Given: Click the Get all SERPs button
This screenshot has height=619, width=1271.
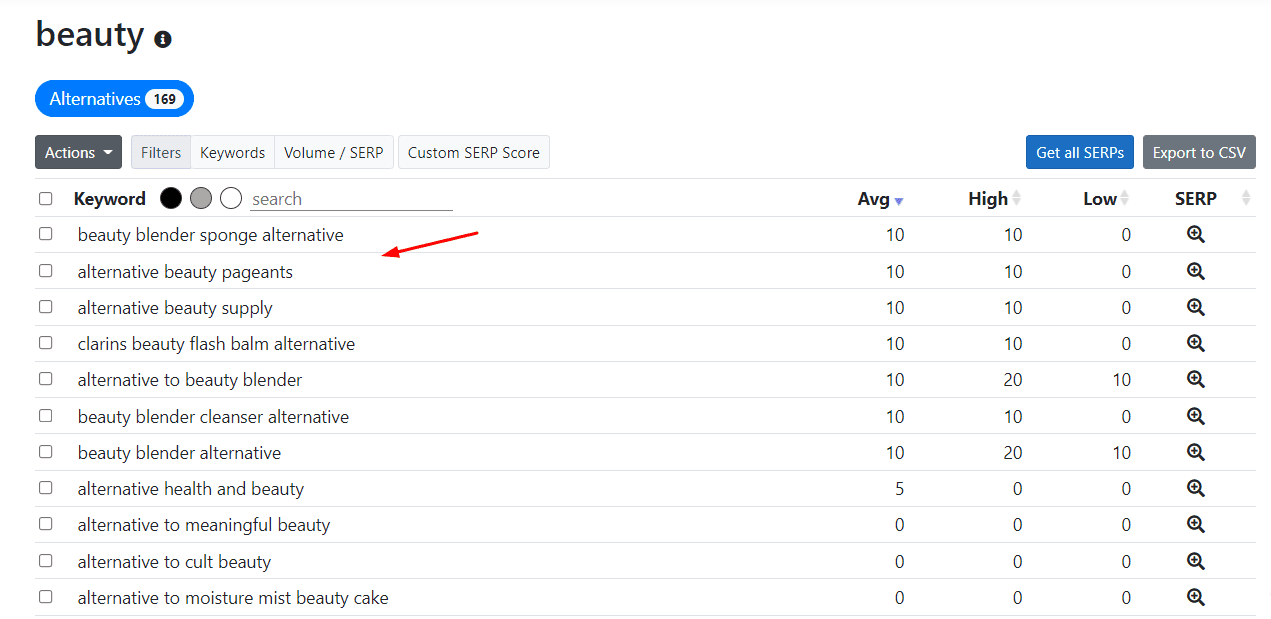Looking at the screenshot, I should pyautogui.click(x=1079, y=152).
